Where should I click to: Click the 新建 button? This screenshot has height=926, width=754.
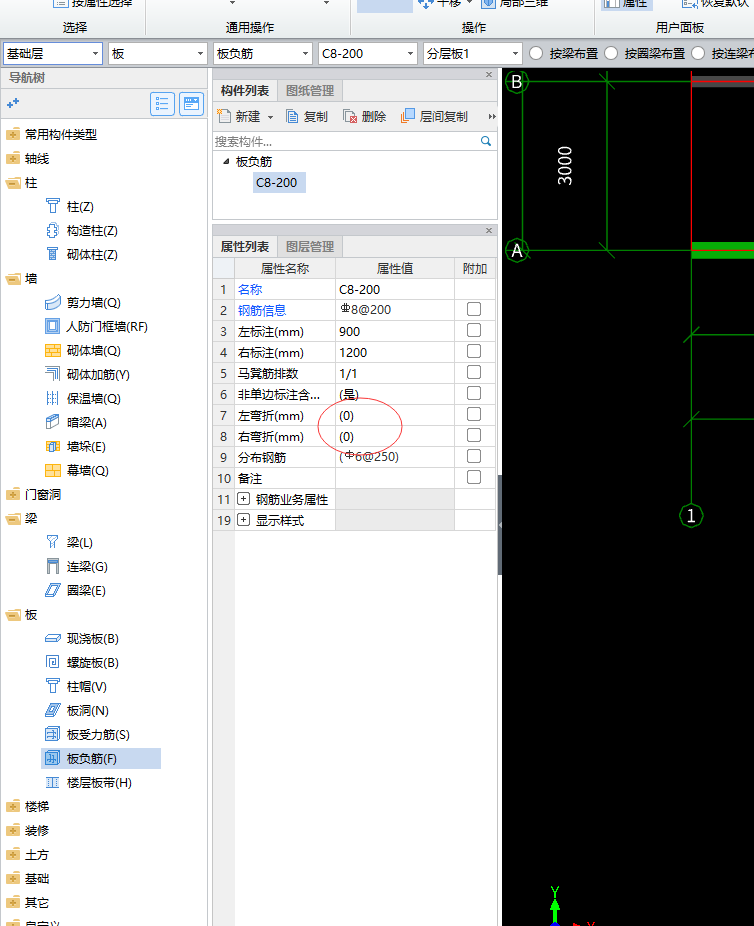coord(239,116)
